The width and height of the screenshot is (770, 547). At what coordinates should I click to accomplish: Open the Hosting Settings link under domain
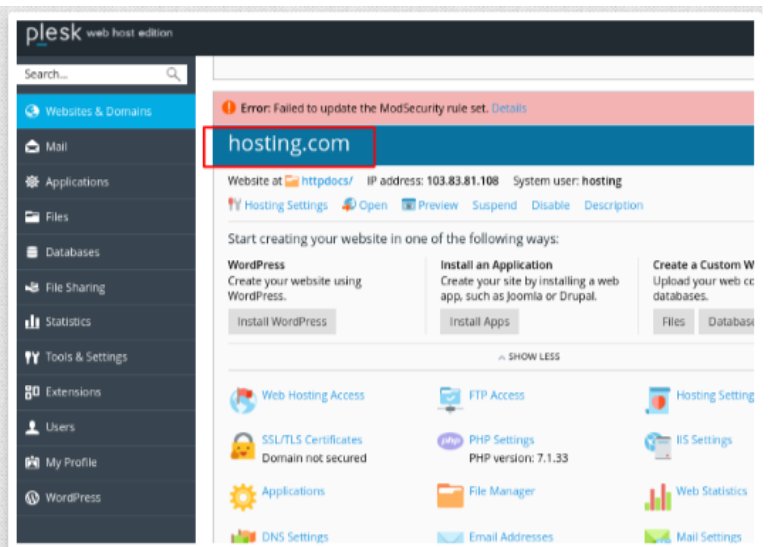coord(286,205)
